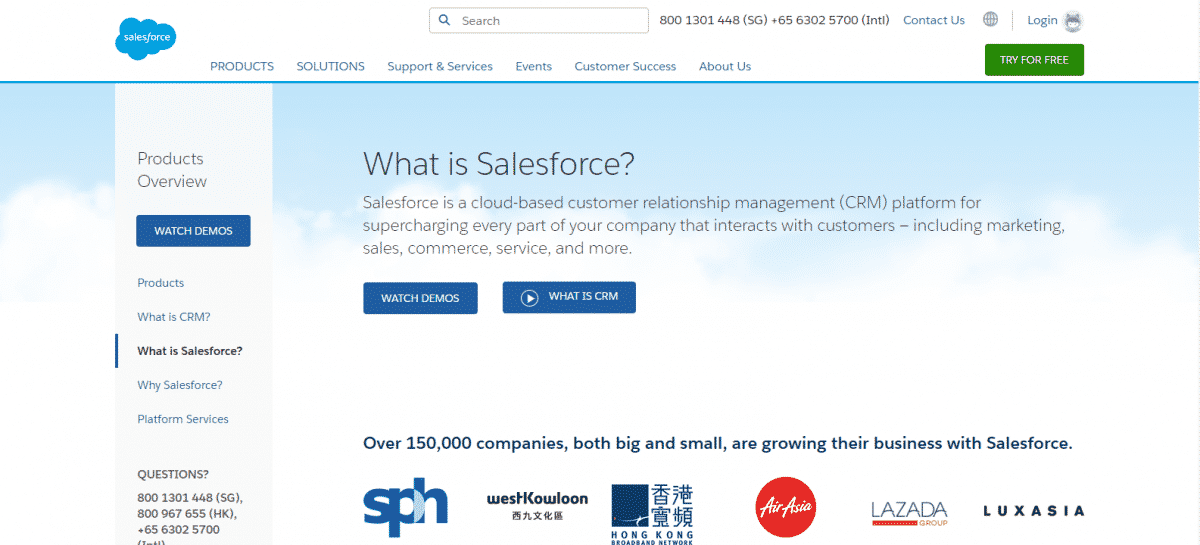Click the play icon on What Is CRM
Viewport: 1200px width, 545px height.
[530, 297]
